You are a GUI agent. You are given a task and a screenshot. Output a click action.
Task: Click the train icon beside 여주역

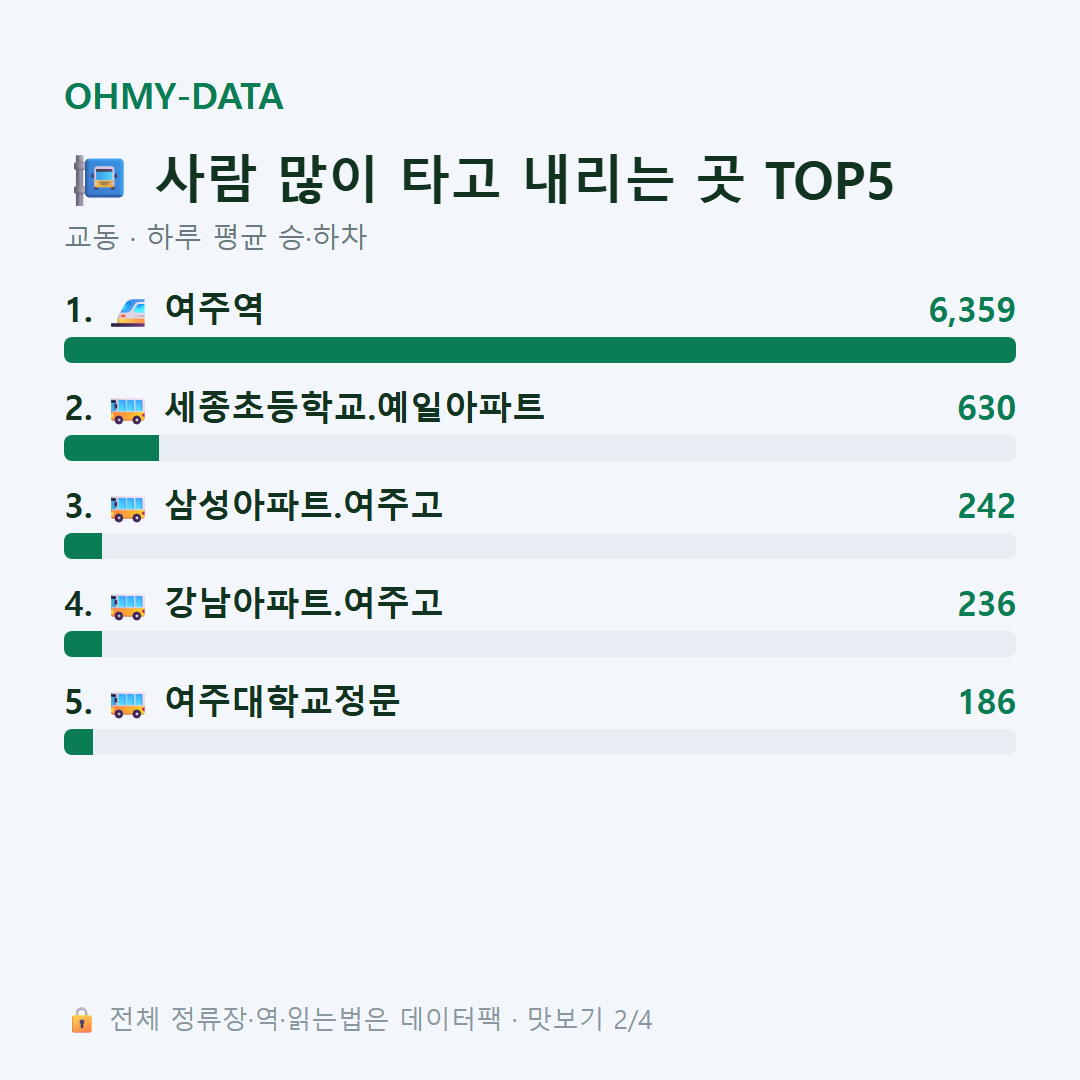128,311
